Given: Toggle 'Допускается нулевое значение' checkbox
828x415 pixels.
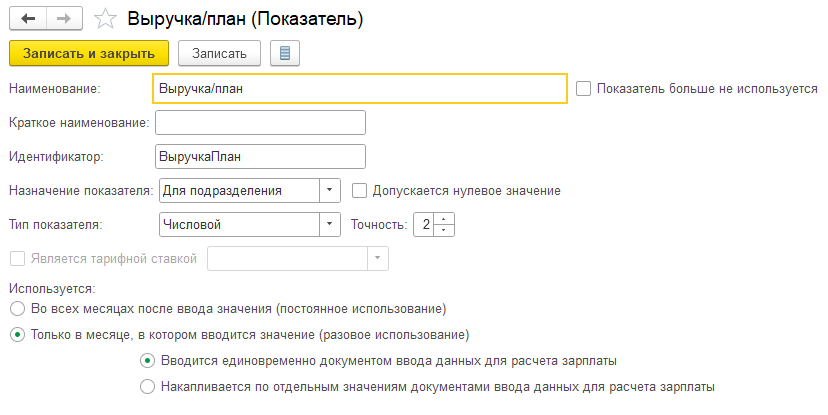Looking at the screenshot, I should (358, 190).
